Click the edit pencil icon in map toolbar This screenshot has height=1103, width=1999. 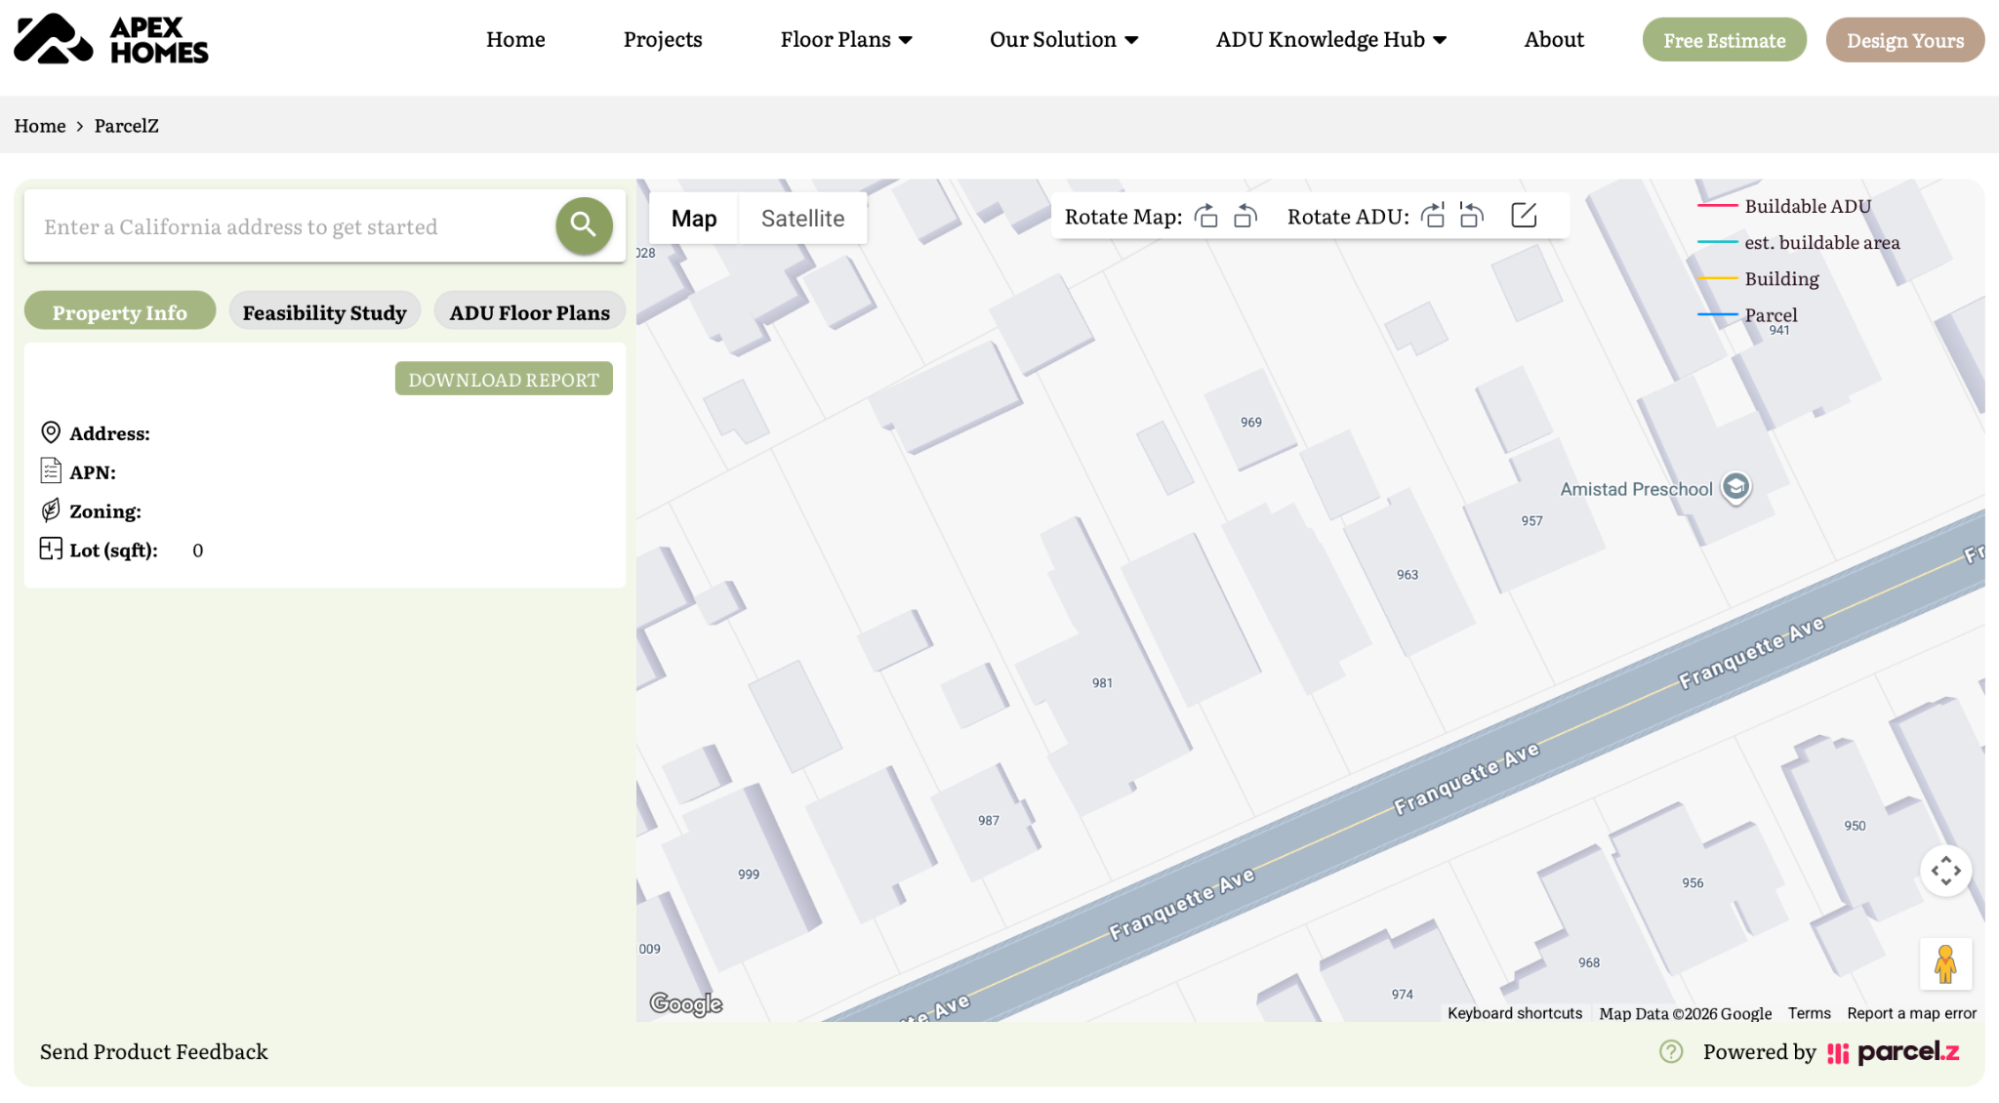tap(1523, 215)
